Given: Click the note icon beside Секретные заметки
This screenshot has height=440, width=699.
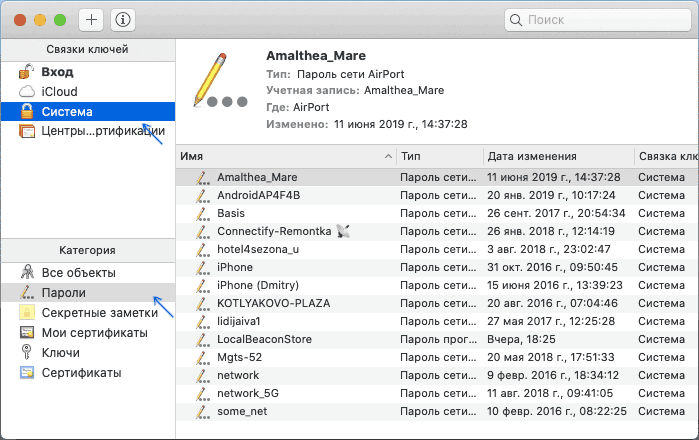Looking at the screenshot, I should [x=27, y=313].
